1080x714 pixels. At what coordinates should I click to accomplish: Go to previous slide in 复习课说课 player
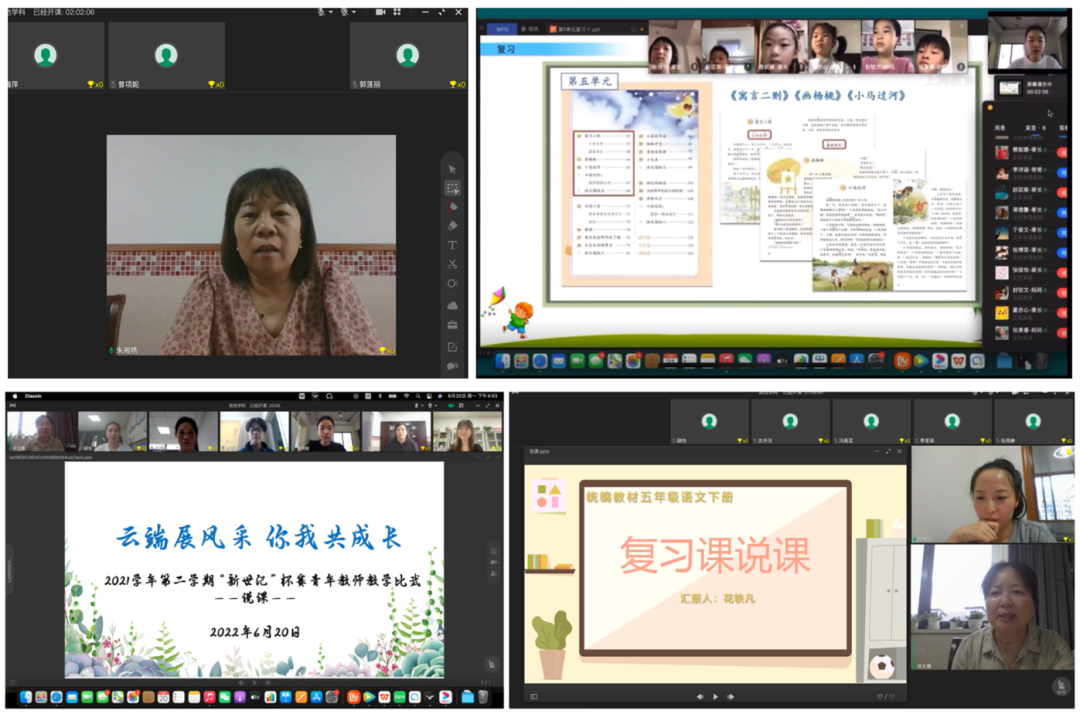click(699, 696)
